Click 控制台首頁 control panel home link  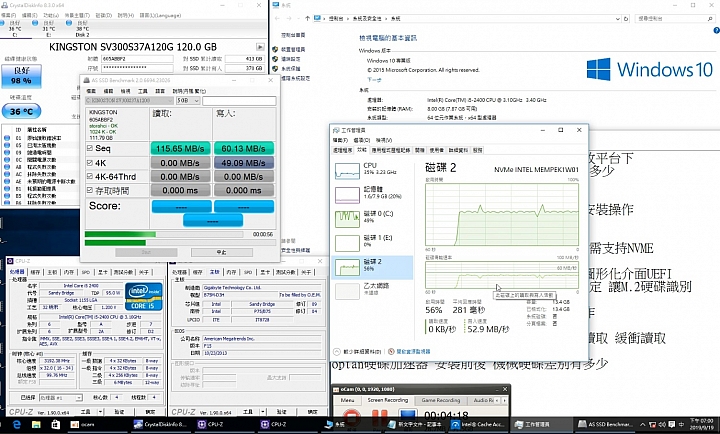click(293, 35)
